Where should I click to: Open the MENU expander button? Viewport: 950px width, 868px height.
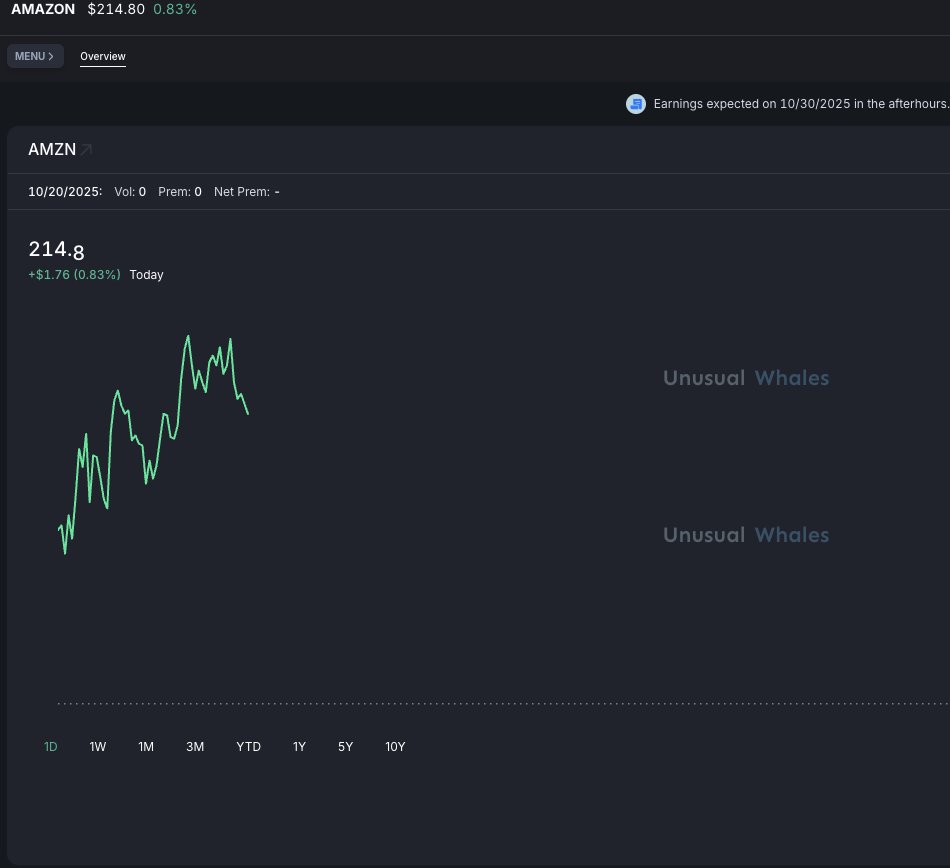tap(35, 56)
